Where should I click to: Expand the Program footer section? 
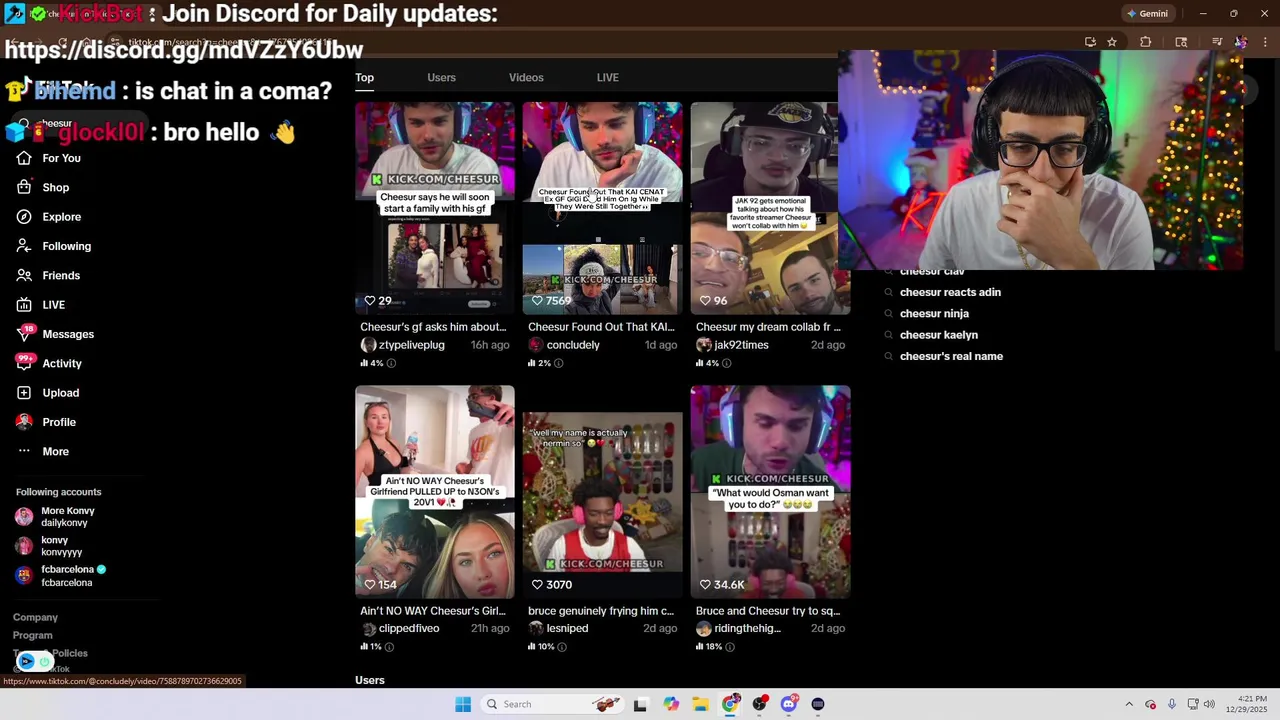click(33, 636)
